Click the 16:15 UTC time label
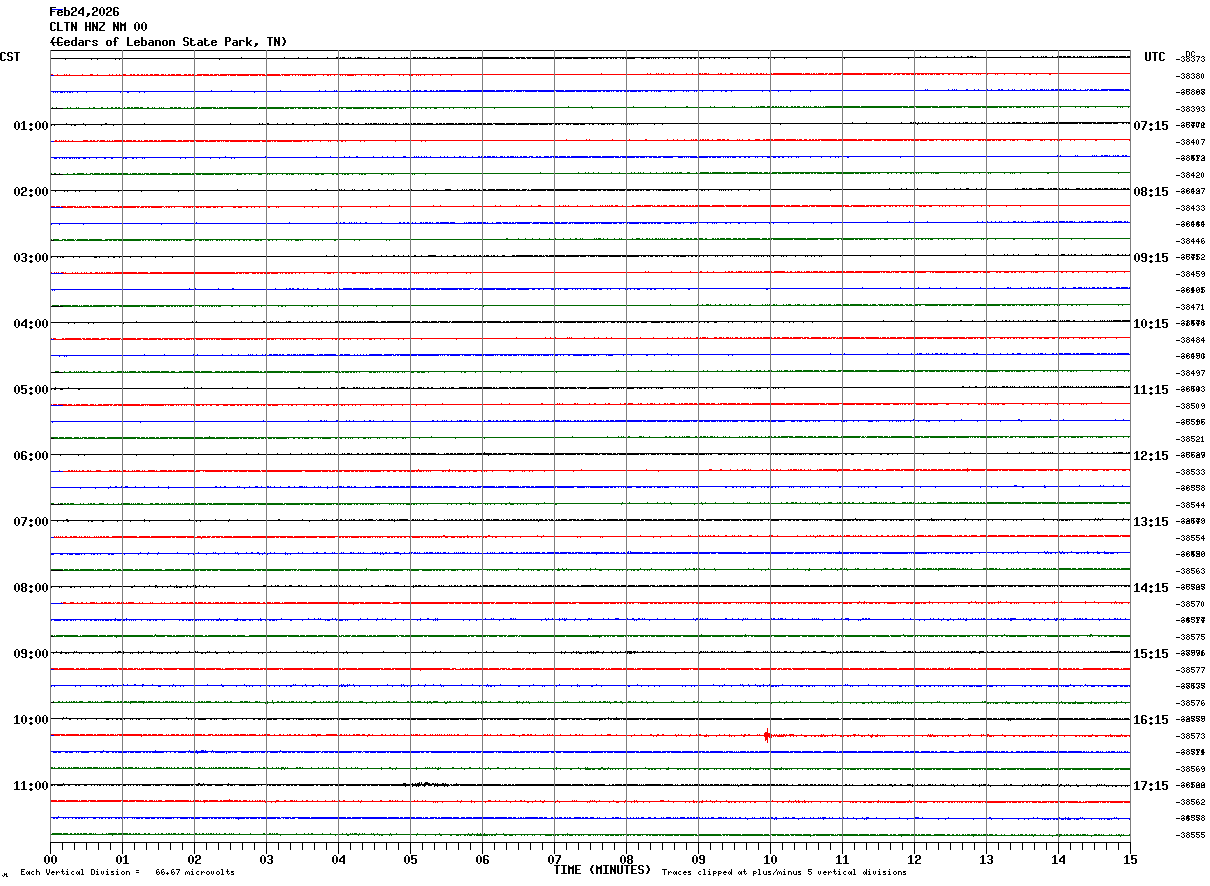 click(x=1151, y=720)
